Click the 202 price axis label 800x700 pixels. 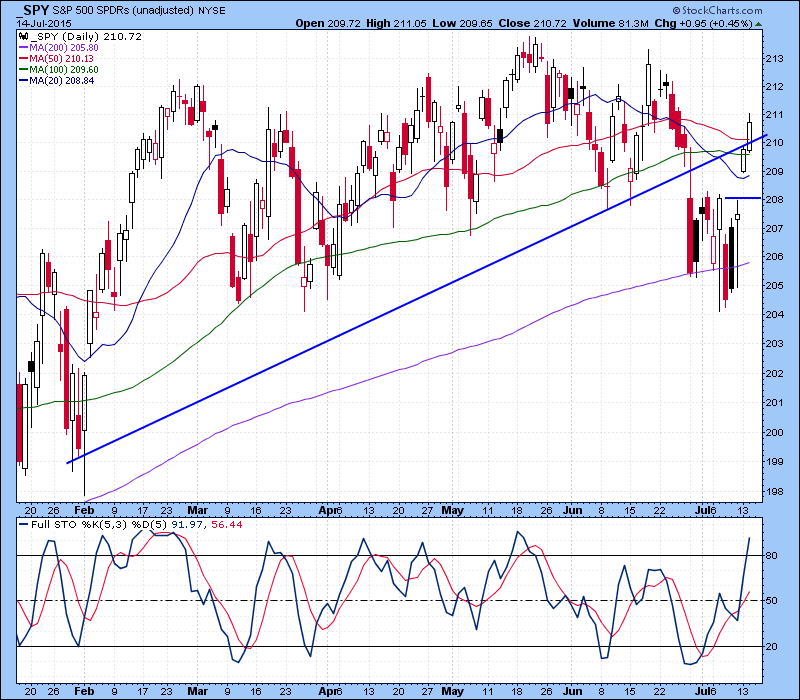(774, 373)
